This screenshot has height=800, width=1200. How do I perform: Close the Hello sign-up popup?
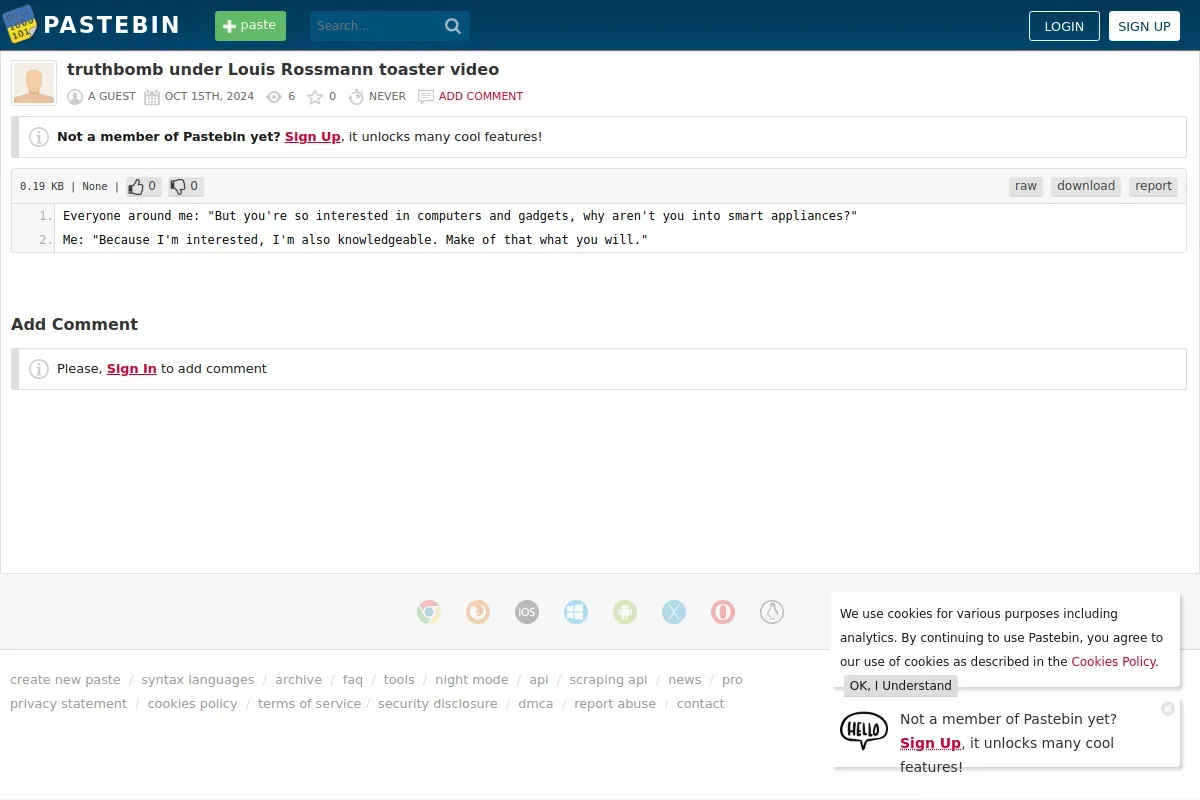(x=1168, y=709)
